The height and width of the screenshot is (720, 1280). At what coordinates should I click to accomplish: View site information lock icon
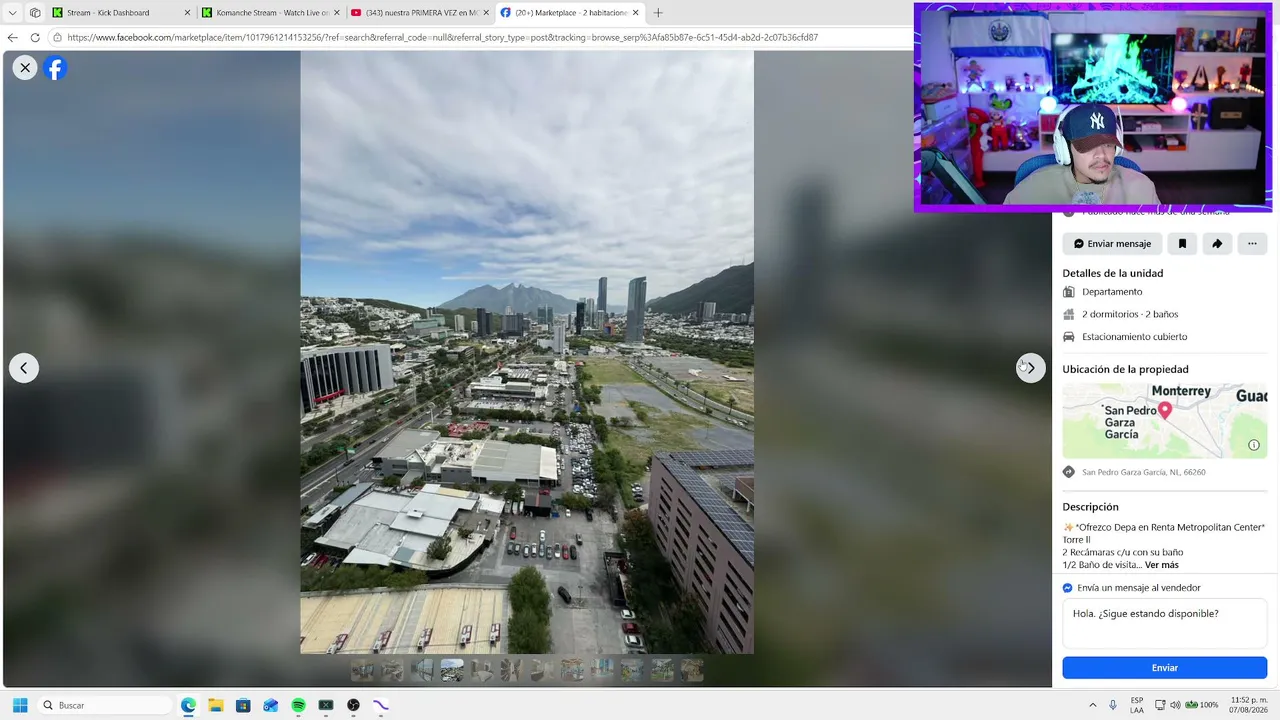(x=58, y=38)
